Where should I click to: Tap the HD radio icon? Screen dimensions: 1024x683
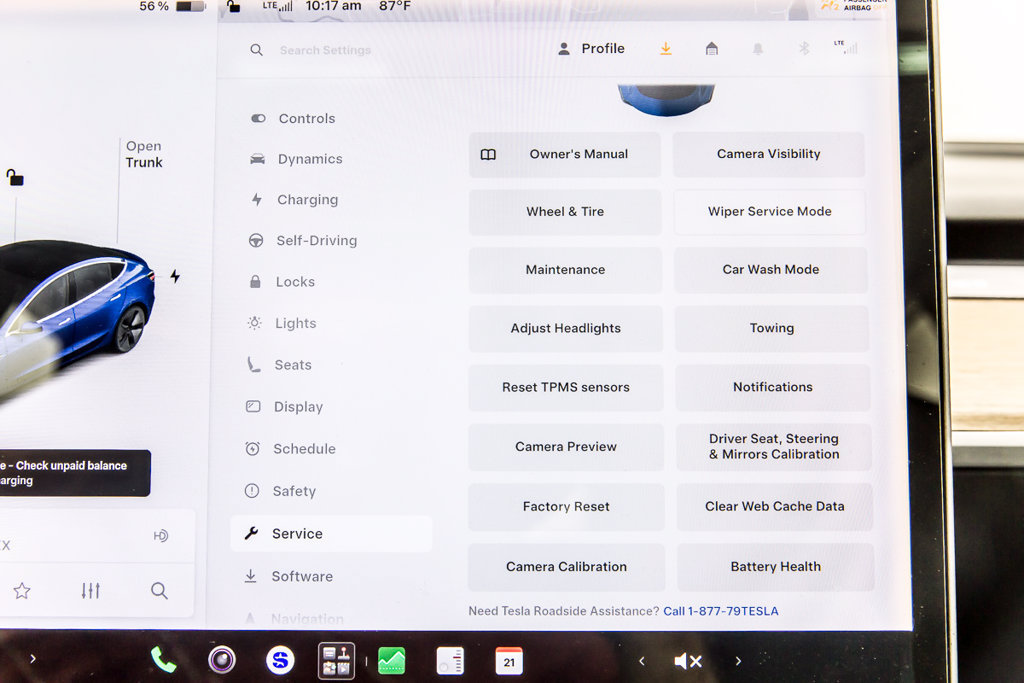pyautogui.click(x=161, y=536)
